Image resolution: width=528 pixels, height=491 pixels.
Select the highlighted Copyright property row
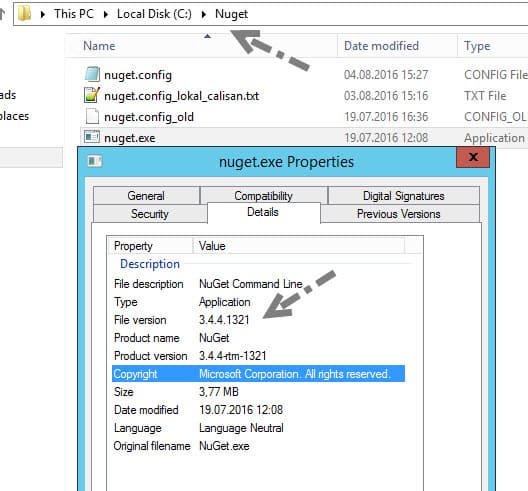tap(258, 374)
